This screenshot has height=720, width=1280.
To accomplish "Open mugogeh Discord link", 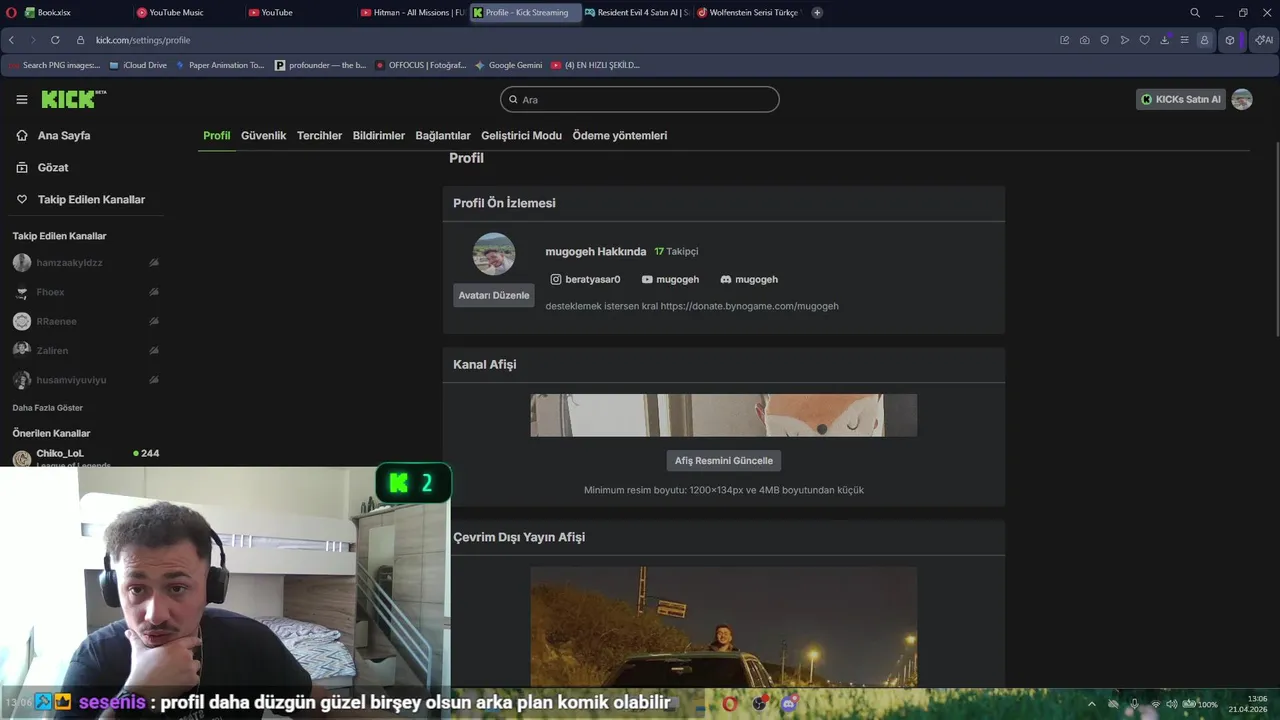I will [749, 279].
